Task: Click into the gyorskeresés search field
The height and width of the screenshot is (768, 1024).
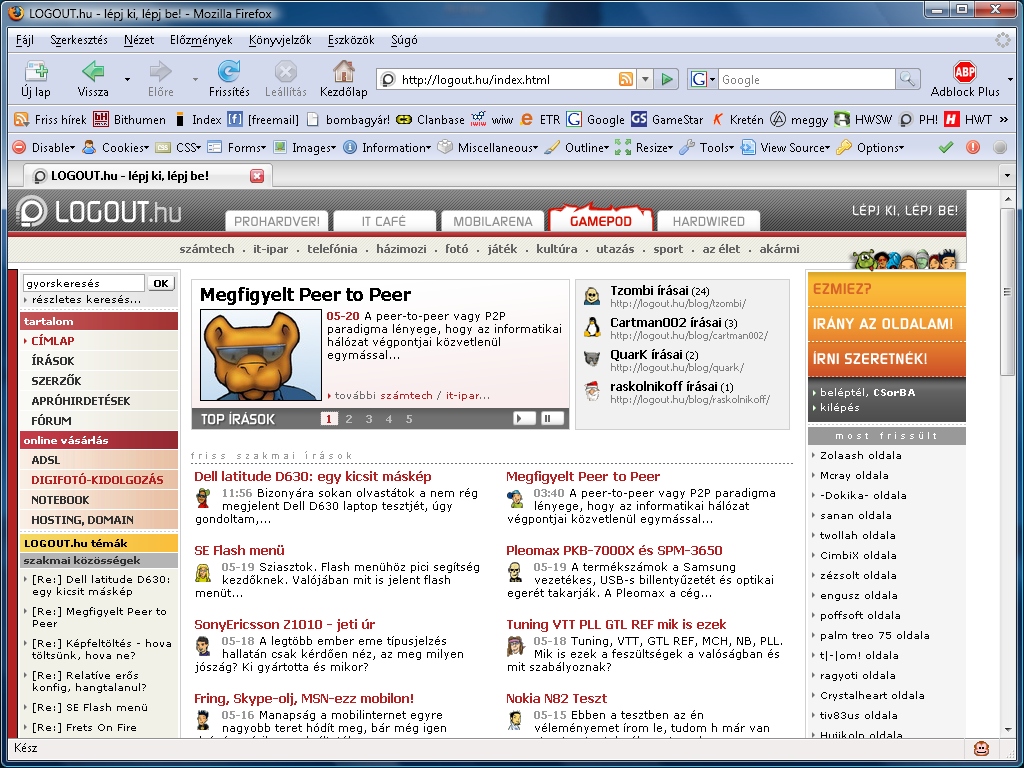Action: point(83,283)
